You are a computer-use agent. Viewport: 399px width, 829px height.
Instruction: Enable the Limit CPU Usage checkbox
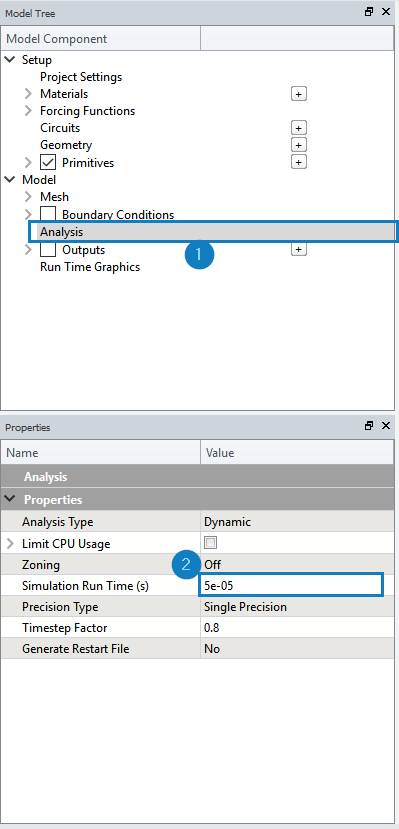click(211, 543)
